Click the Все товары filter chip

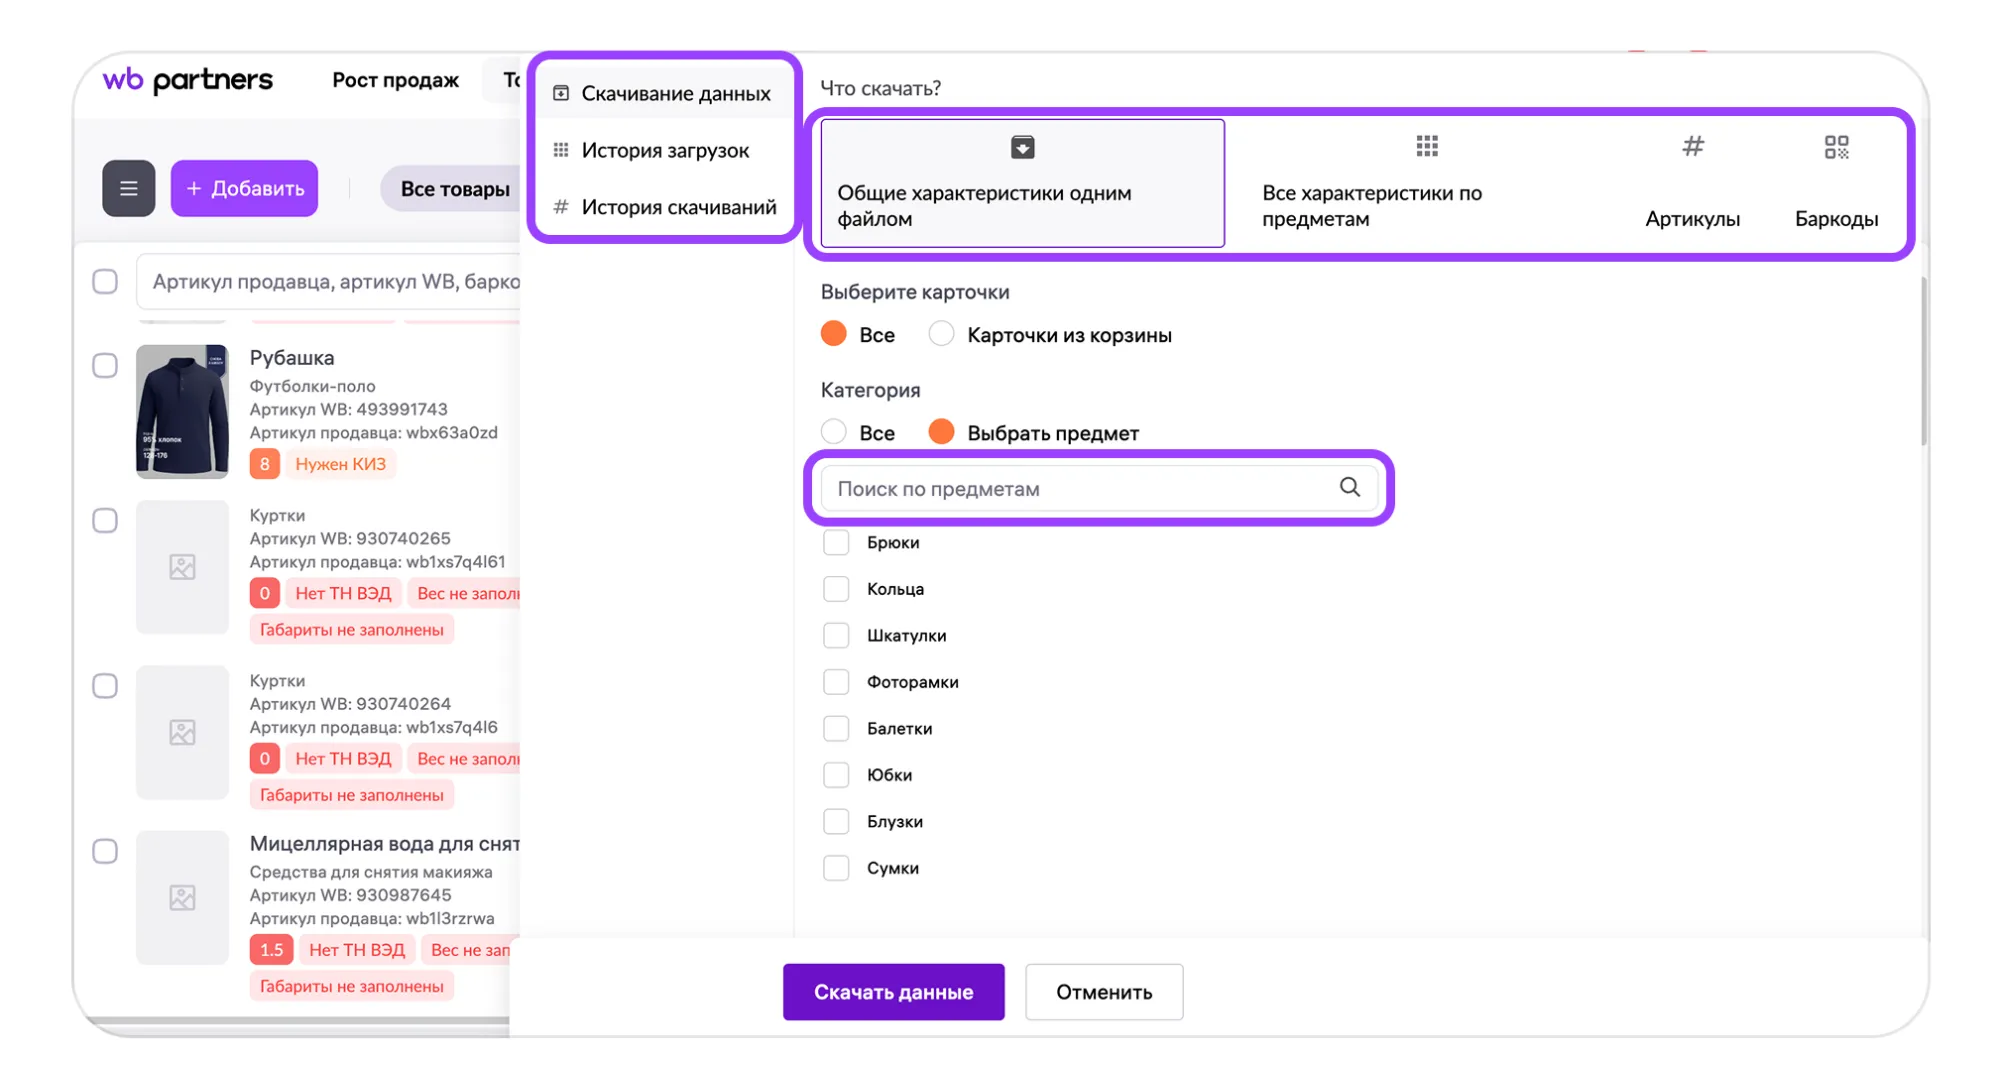454,188
